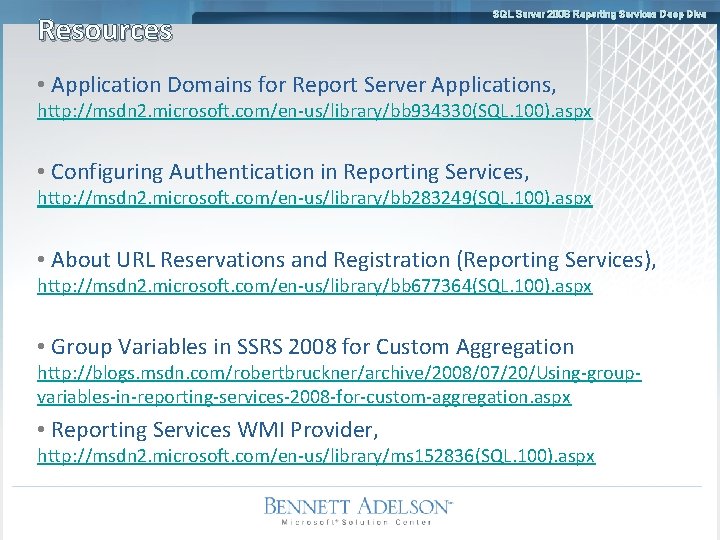Select the 'Resources' slide title
Viewport: 720px width, 540px height.
point(106,30)
